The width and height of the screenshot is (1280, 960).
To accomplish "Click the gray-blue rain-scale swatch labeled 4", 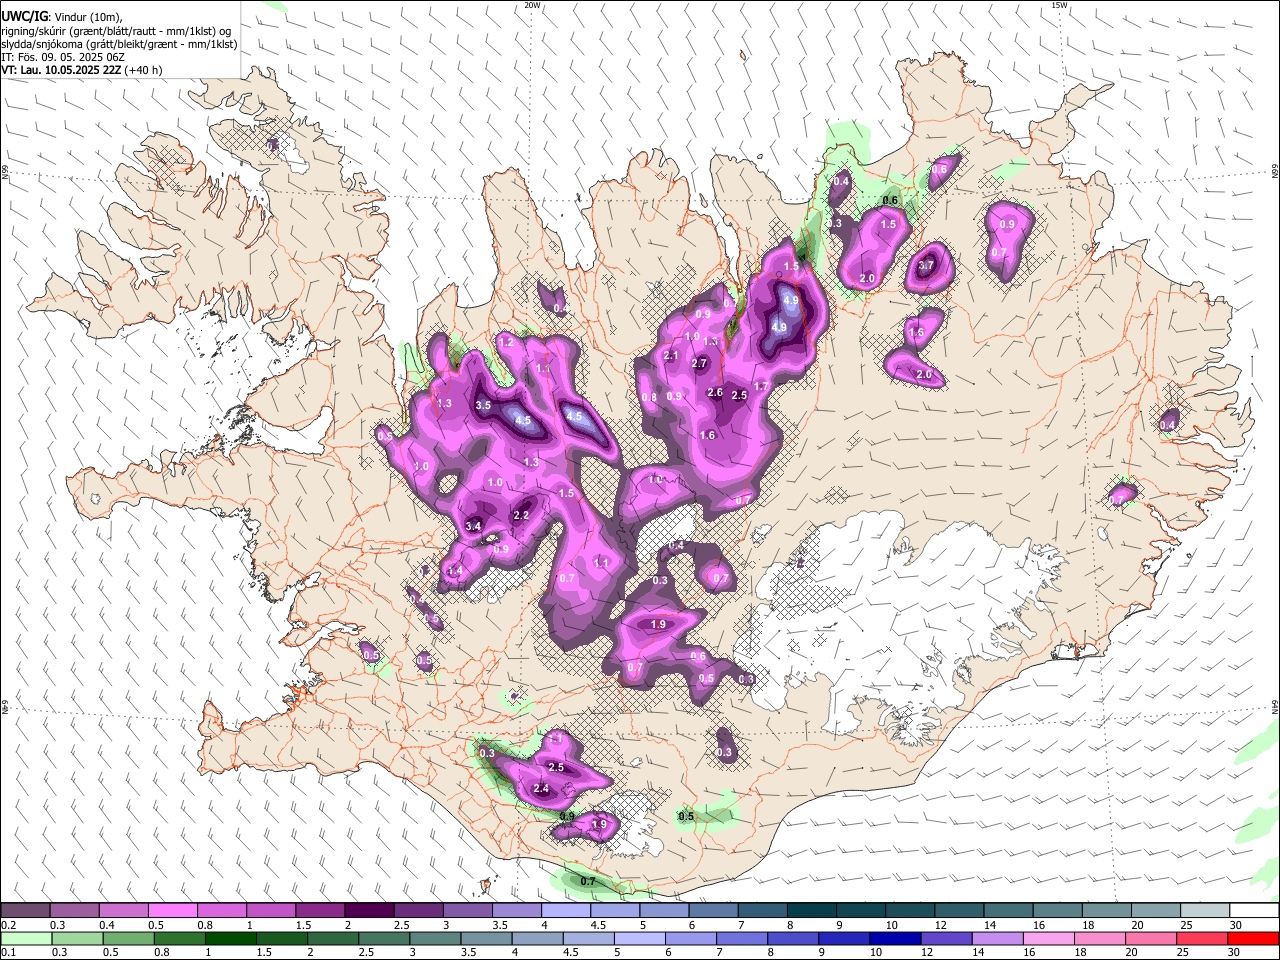I will (537, 939).
